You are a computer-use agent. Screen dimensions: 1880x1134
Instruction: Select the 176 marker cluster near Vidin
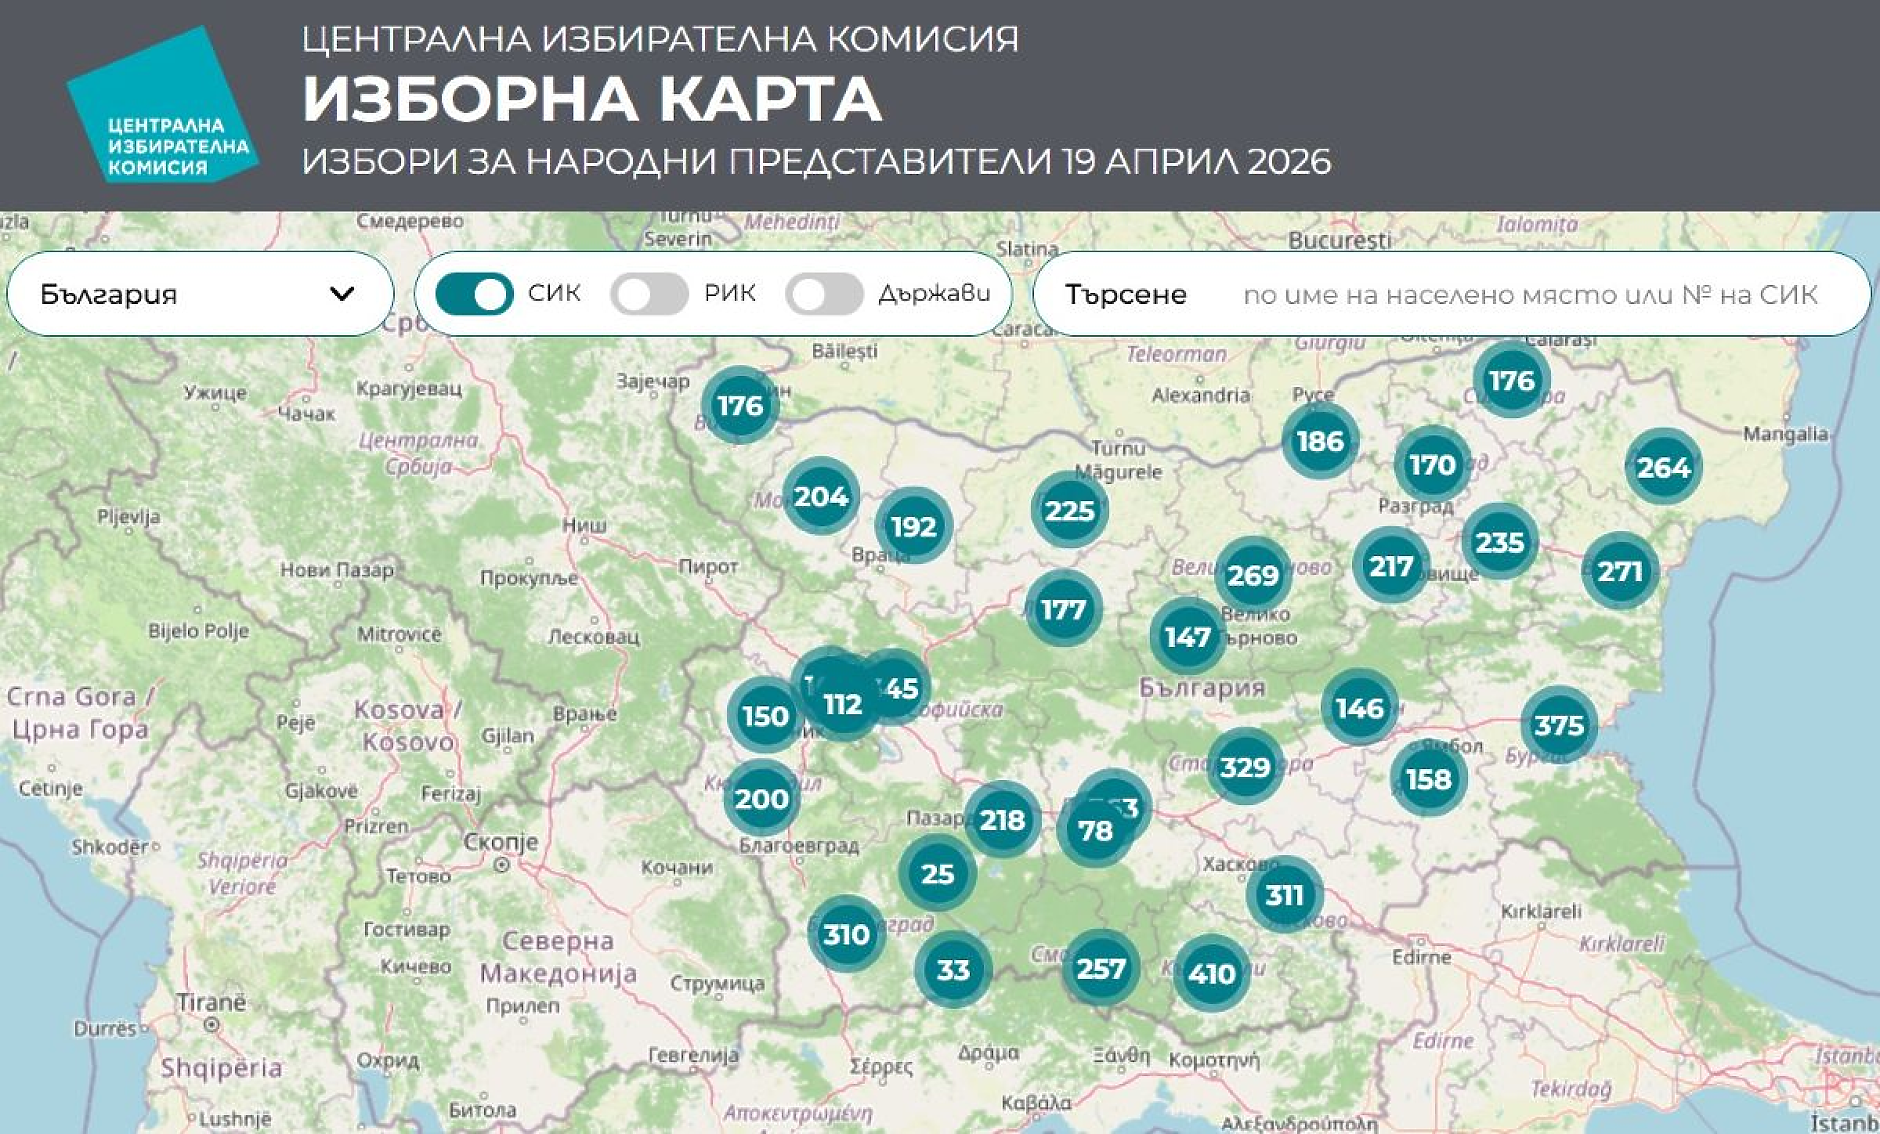pyautogui.click(x=739, y=406)
